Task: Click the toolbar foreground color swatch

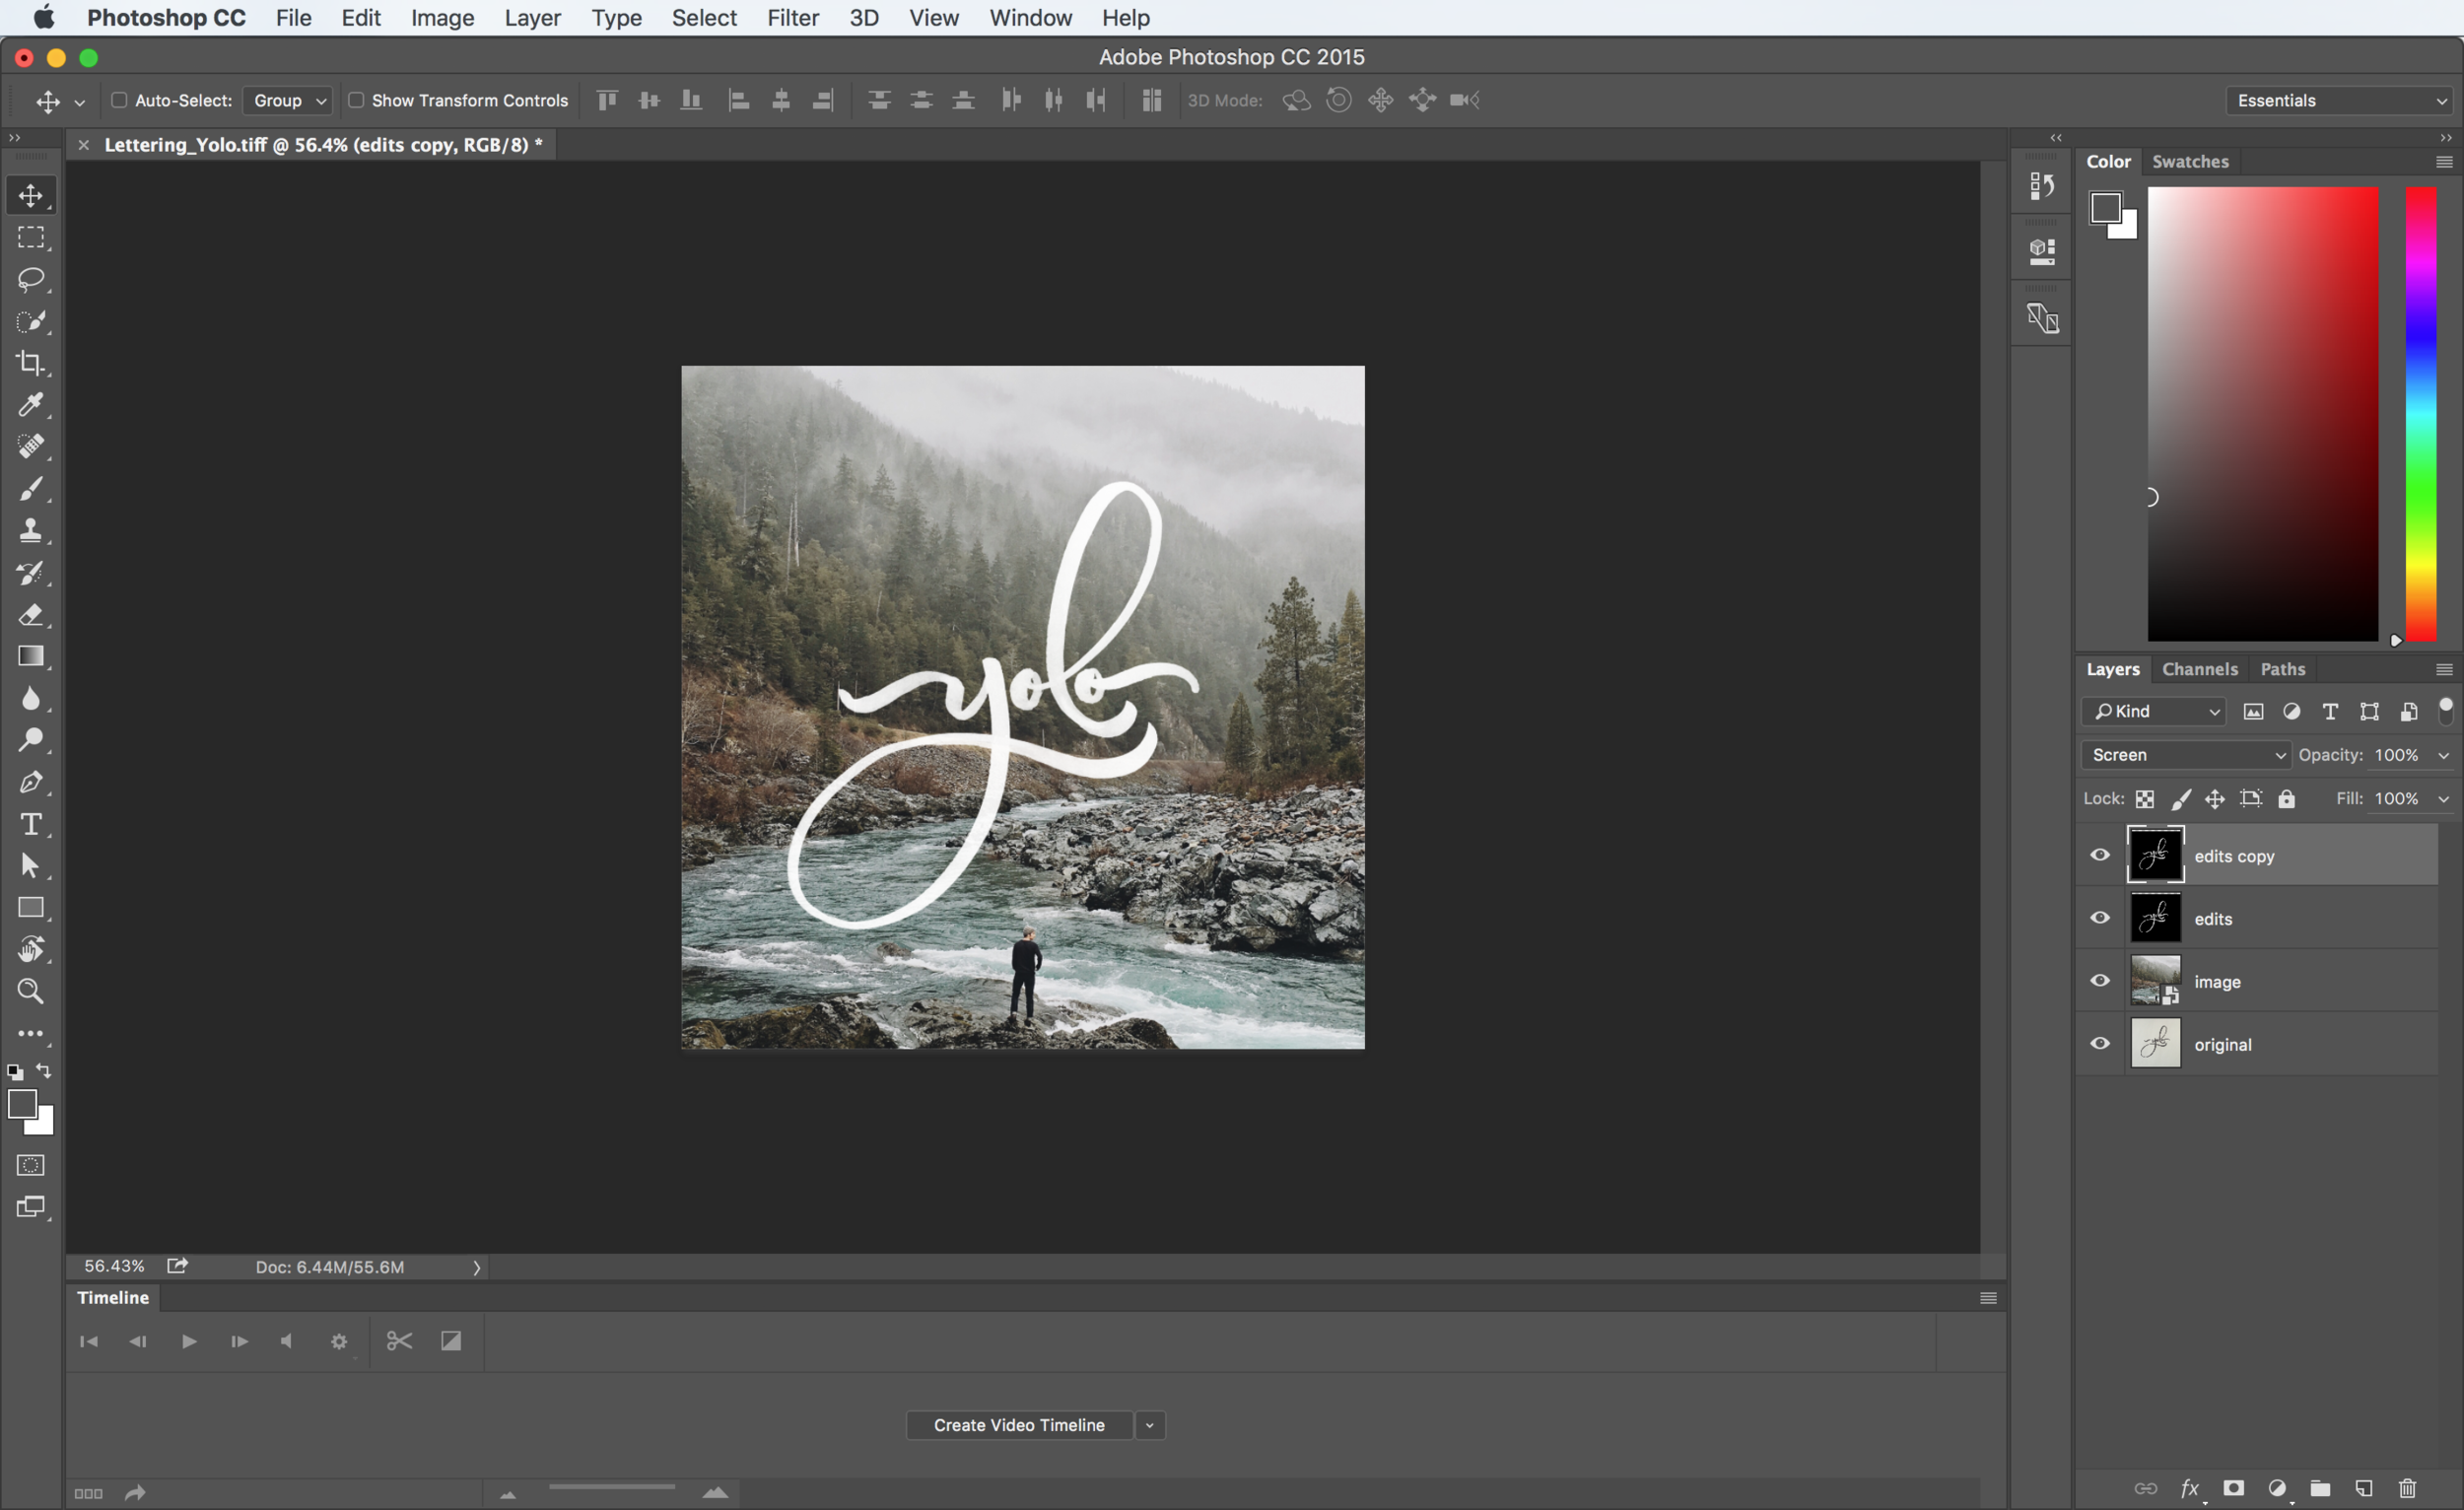Action: click(22, 1104)
